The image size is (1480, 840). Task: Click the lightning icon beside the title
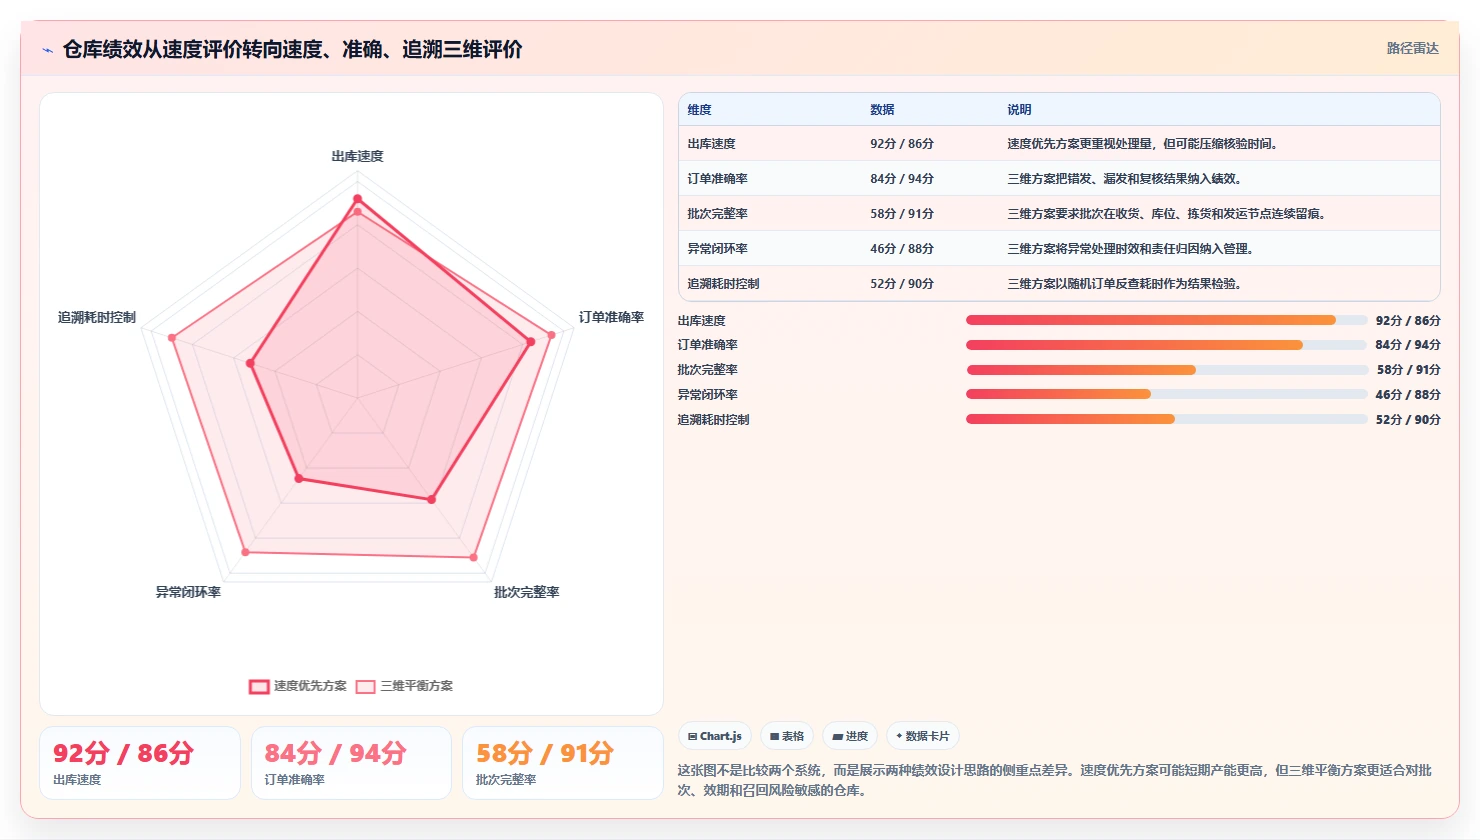pyautogui.click(x=47, y=50)
